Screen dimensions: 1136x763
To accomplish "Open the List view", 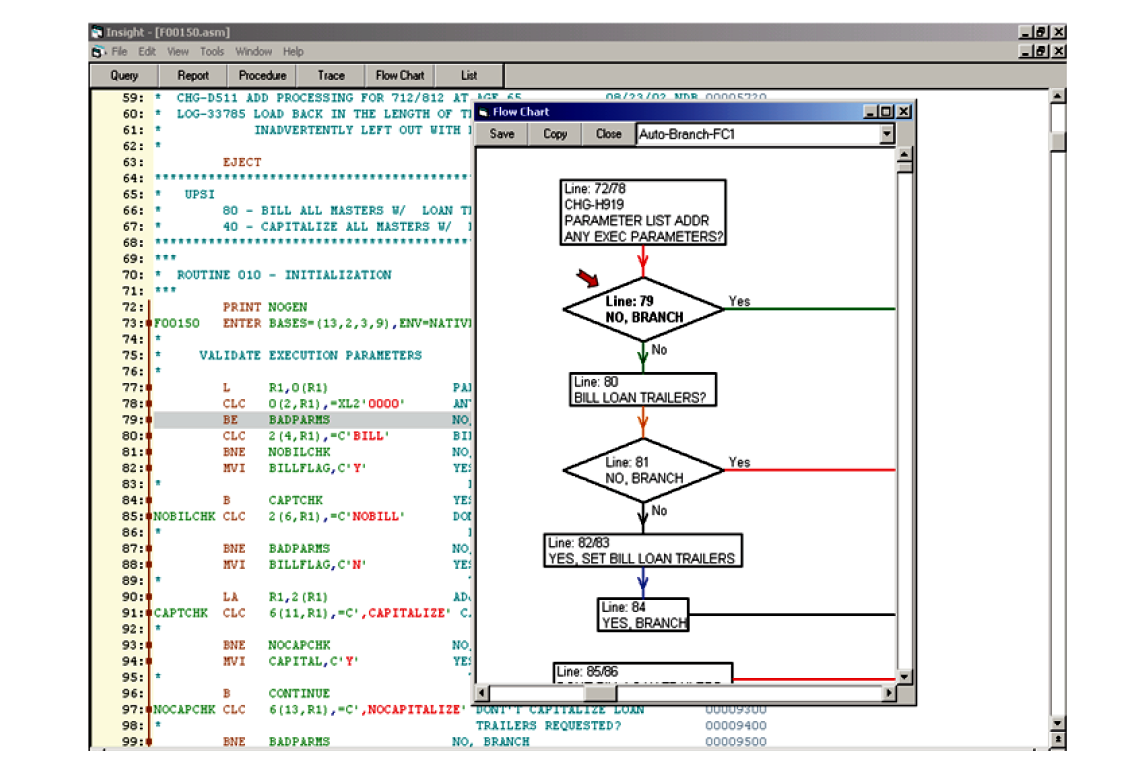I will [468, 74].
